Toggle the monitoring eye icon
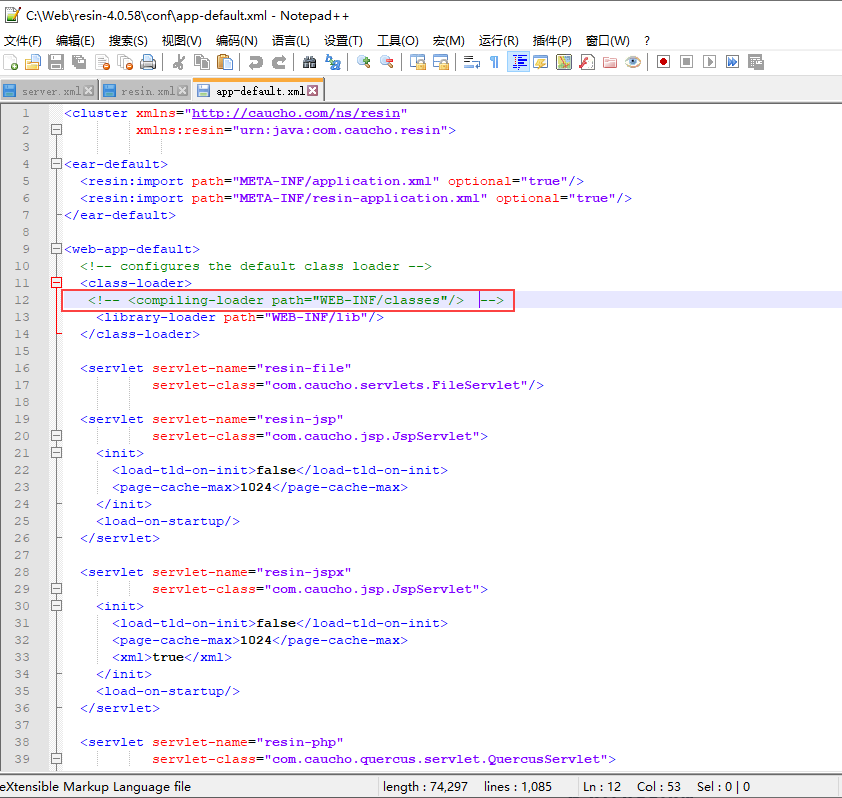 633,62
